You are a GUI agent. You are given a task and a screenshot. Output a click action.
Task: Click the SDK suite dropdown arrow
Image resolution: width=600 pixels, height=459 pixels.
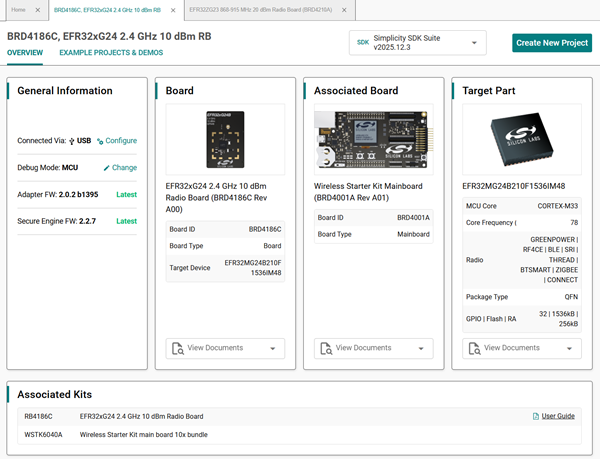tap(474, 43)
